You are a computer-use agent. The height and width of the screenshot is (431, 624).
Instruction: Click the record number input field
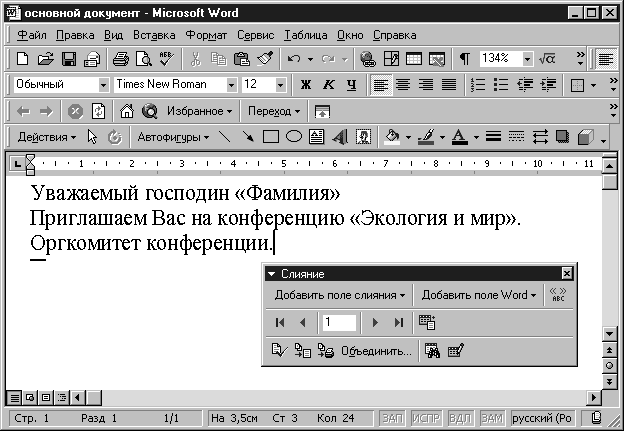(x=339, y=322)
